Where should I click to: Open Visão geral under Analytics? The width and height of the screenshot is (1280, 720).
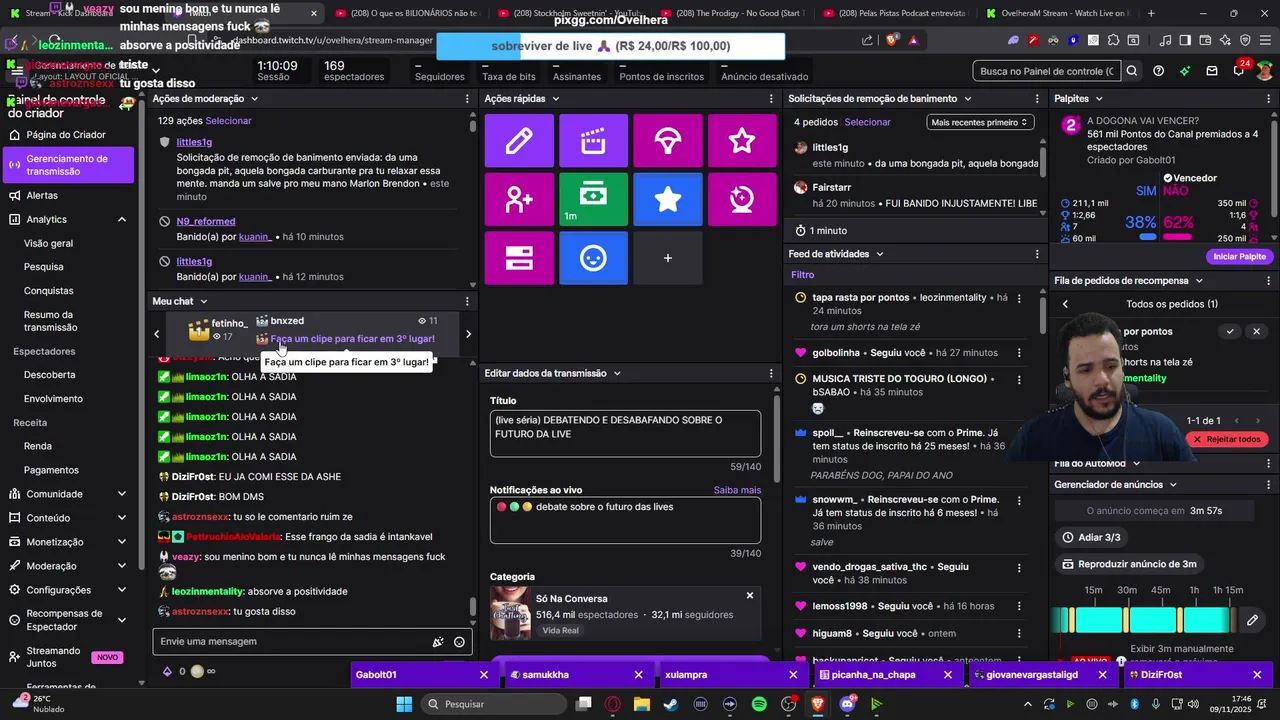coord(48,243)
